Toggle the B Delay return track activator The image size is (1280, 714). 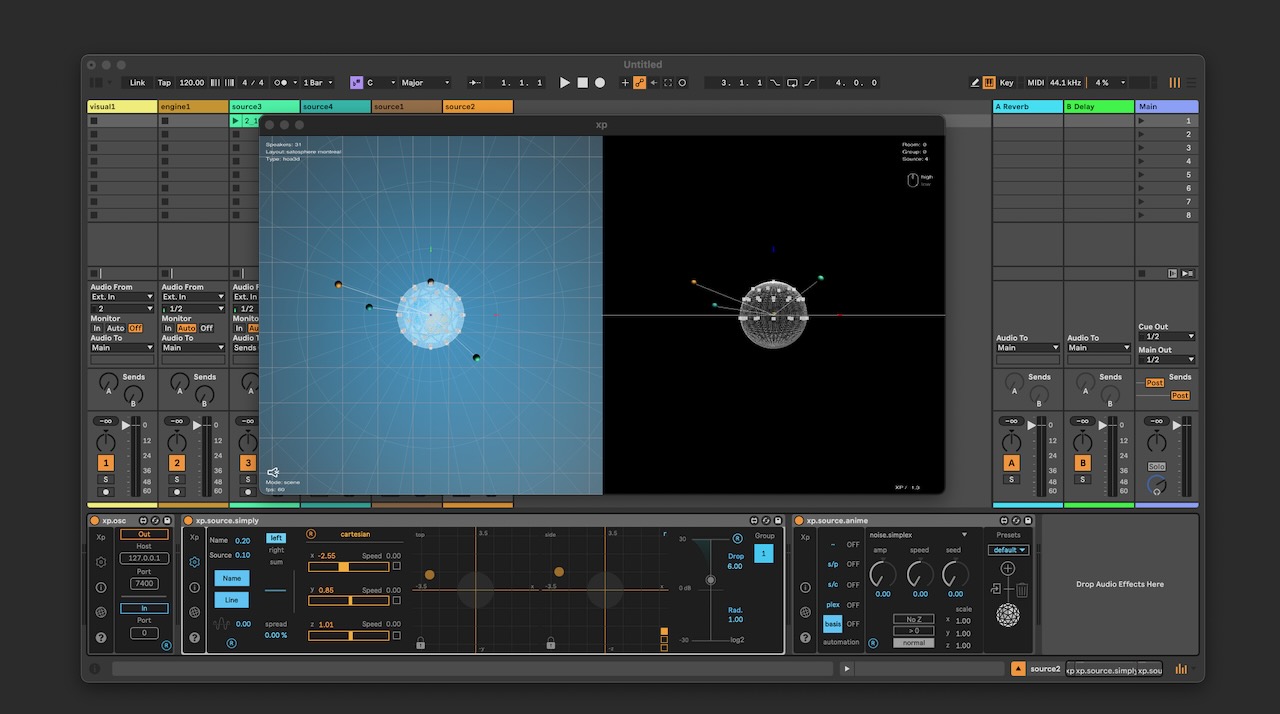coord(1082,463)
